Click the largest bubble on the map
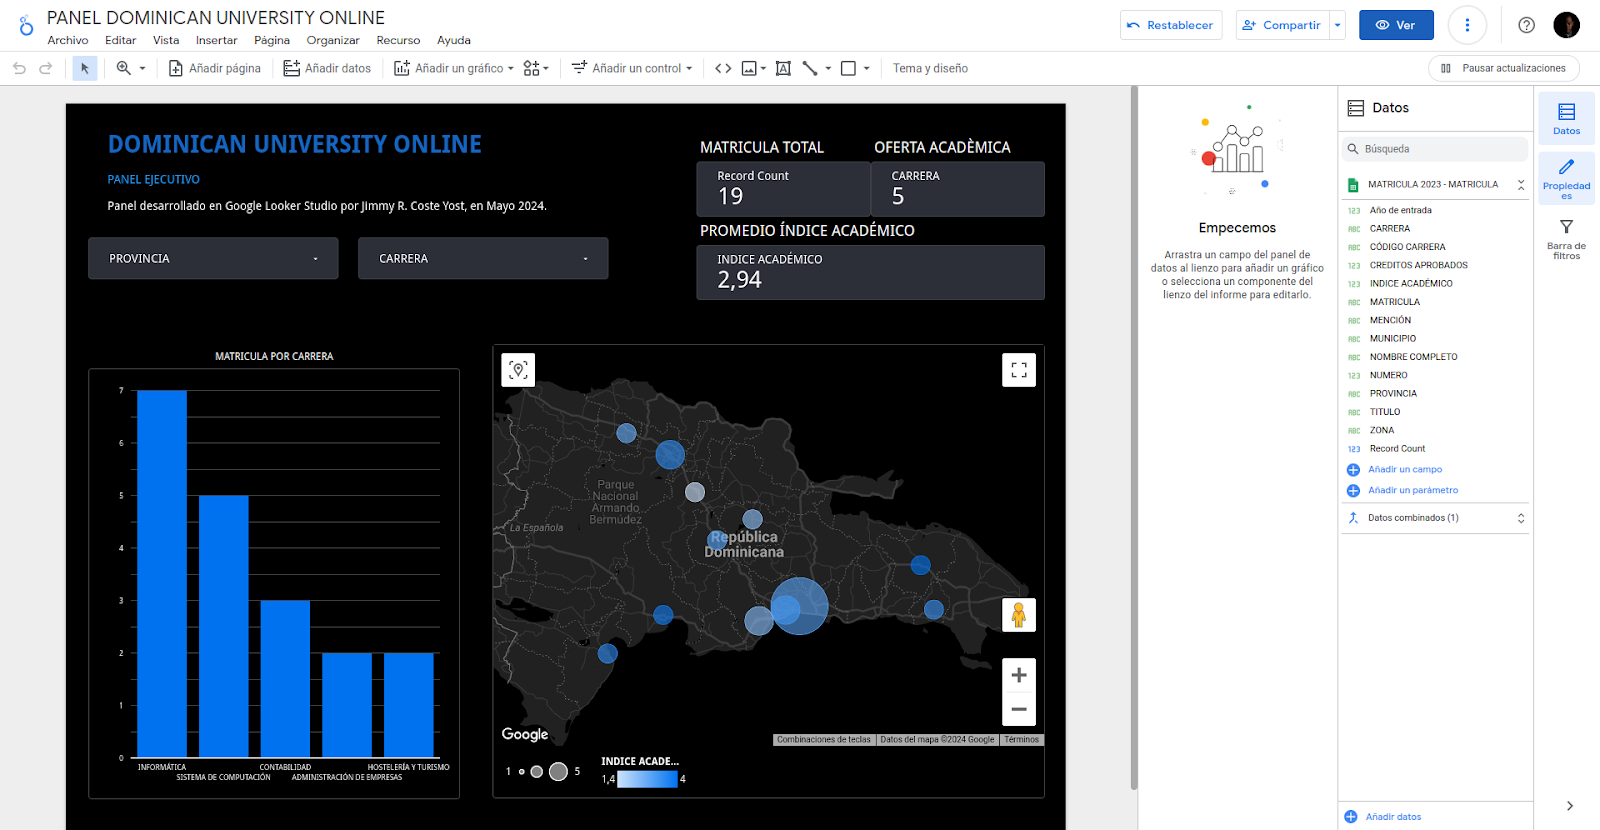 pyautogui.click(x=799, y=606)
